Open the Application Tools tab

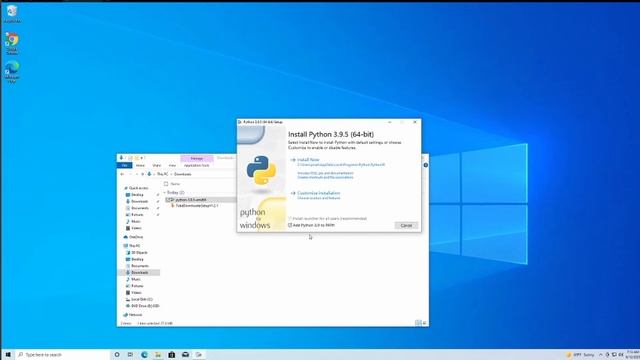(x=197, y=165)
